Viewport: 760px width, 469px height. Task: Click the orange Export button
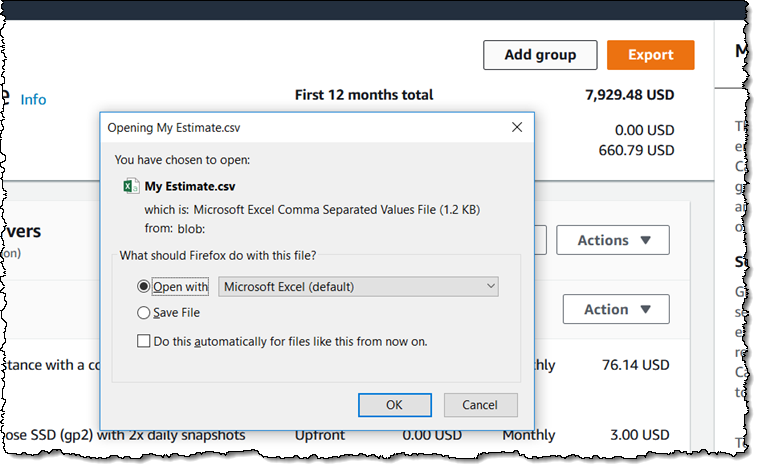pyautogui.click(x=650, y=55)
